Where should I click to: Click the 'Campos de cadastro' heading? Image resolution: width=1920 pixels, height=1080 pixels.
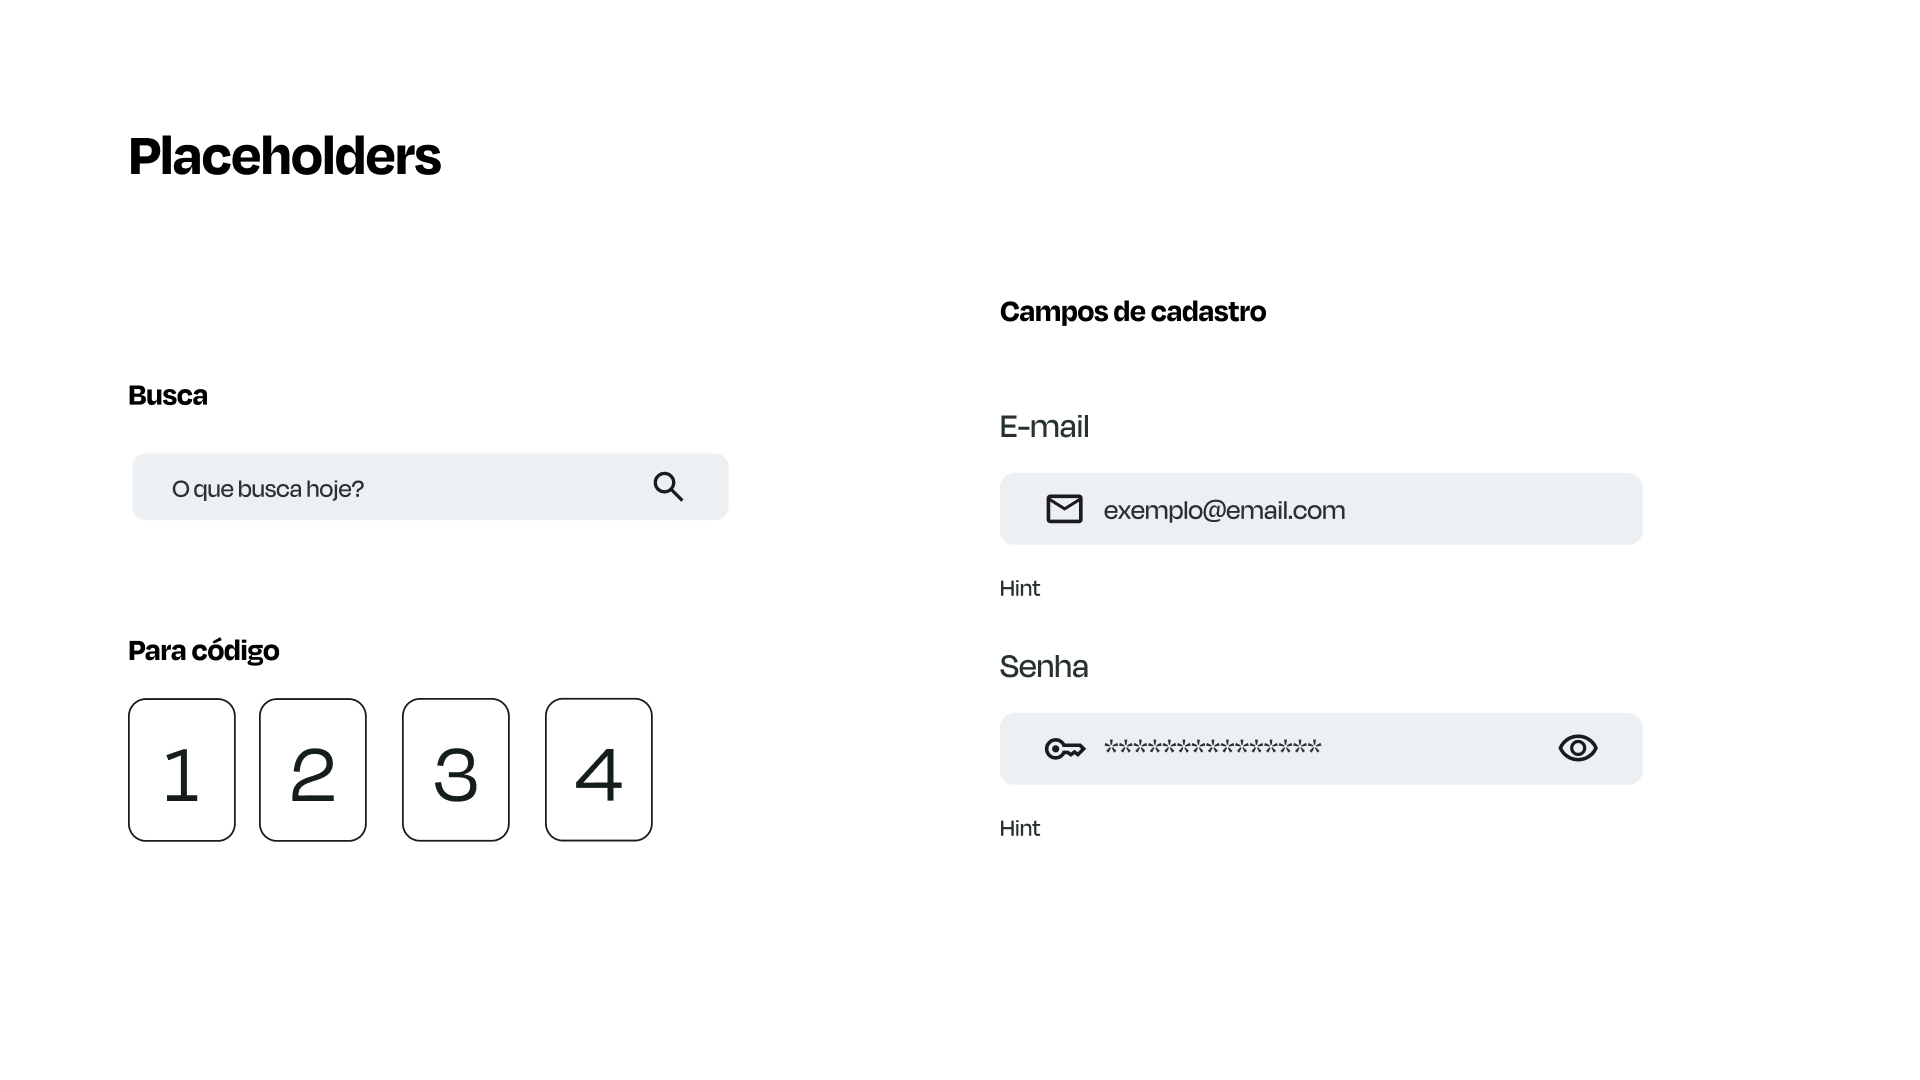point(1132,311)
